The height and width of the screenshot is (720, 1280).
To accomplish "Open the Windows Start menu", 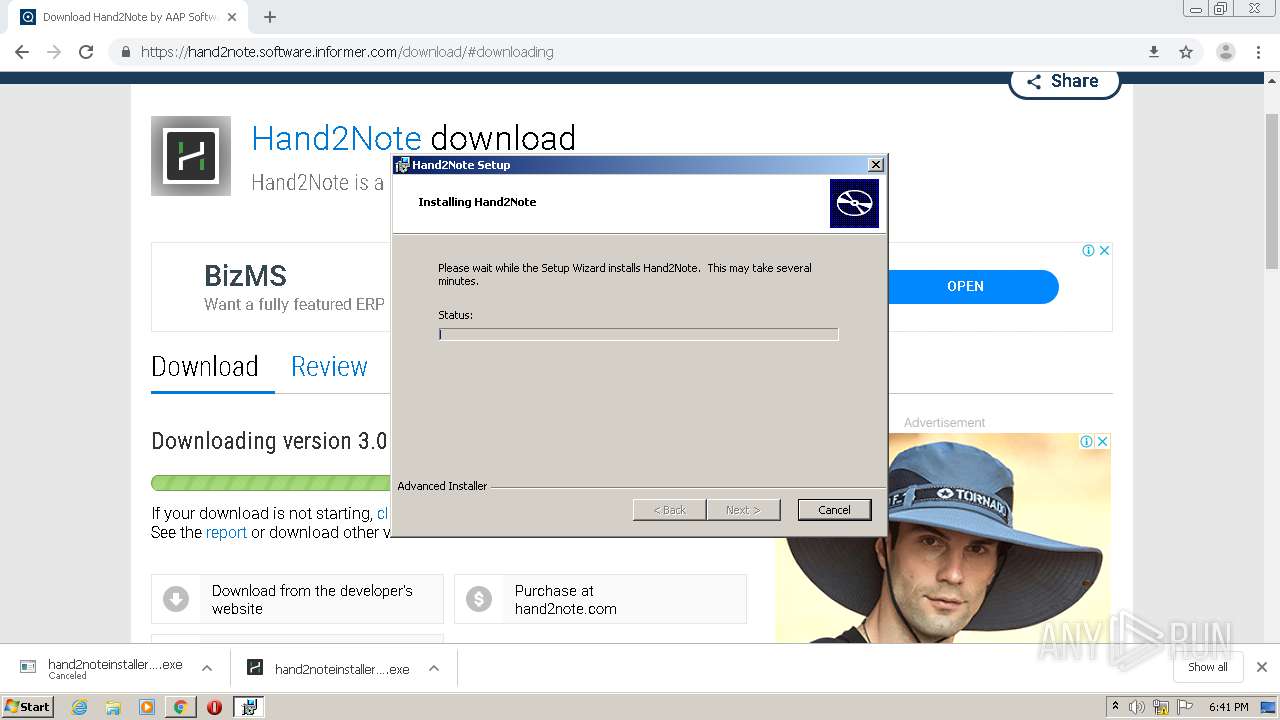I will pyautogui.click(x=28, y=706).
